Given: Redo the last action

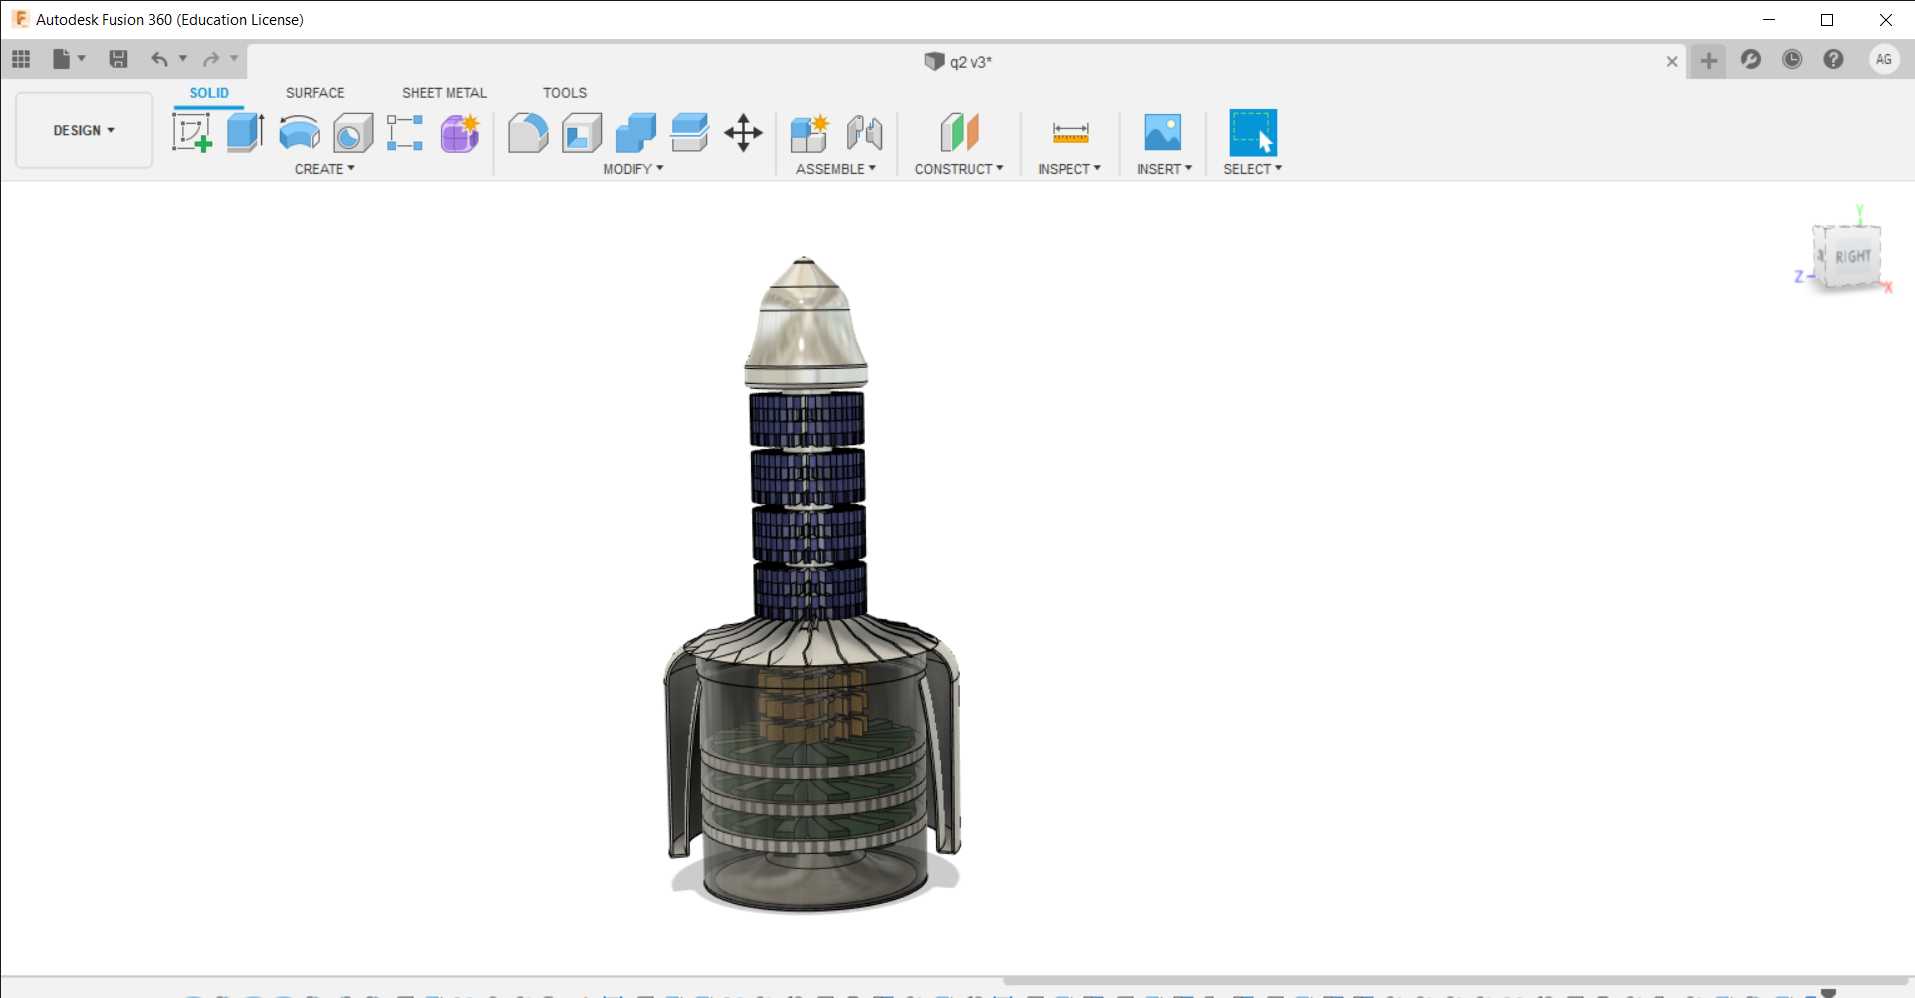Looking at the screenshot, I should point(211,59).
